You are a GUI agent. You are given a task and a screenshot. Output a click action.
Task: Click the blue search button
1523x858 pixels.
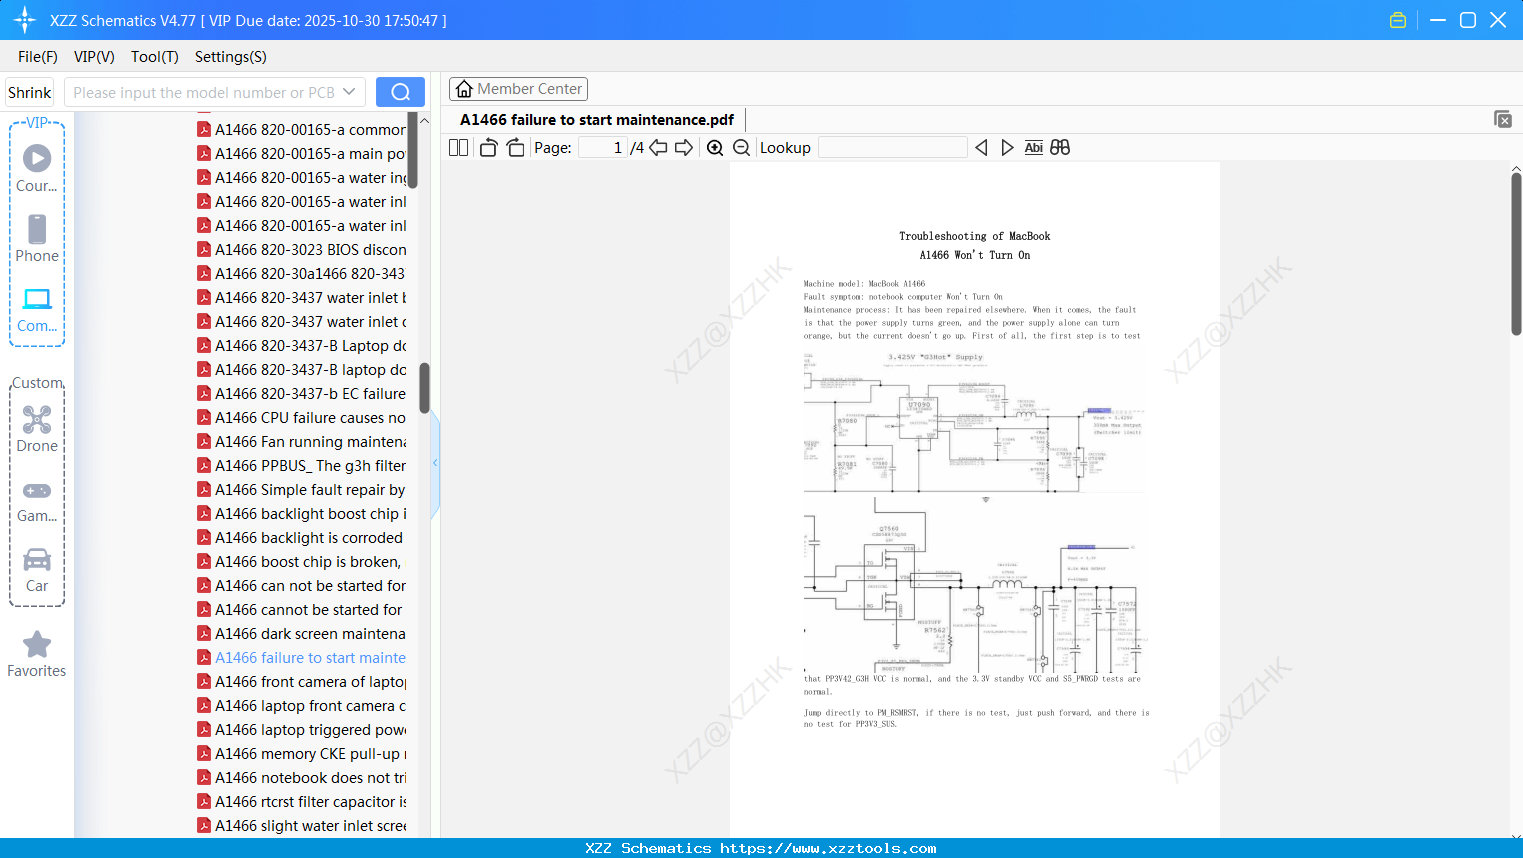tap(400, 92)
